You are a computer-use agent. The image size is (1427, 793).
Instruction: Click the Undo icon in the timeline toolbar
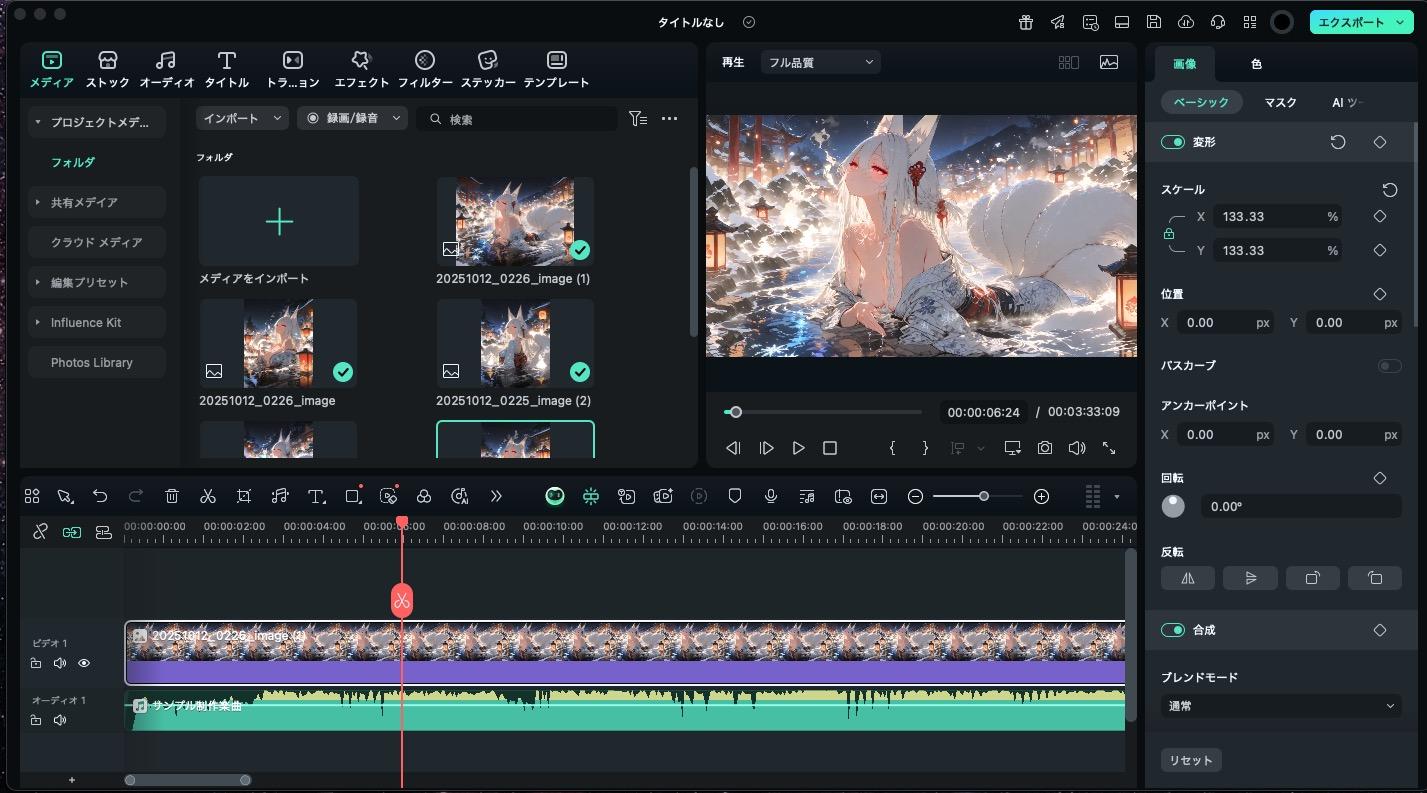100,496
